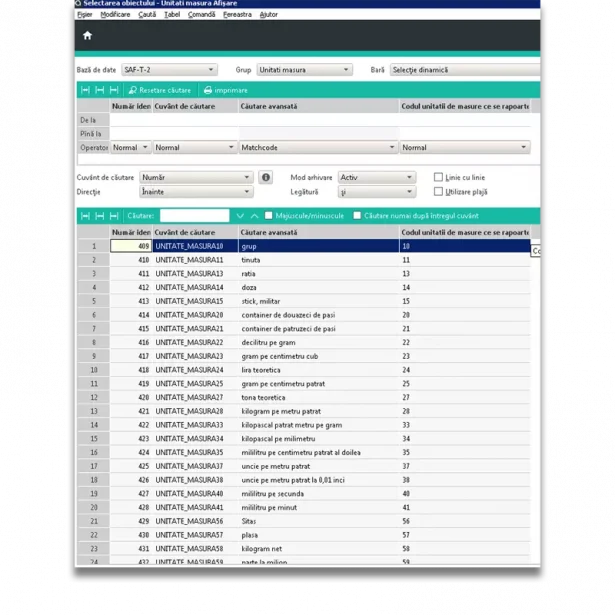Open the Fereastra menu
Viewport: 615px width, 615px height.
(237, 15)
